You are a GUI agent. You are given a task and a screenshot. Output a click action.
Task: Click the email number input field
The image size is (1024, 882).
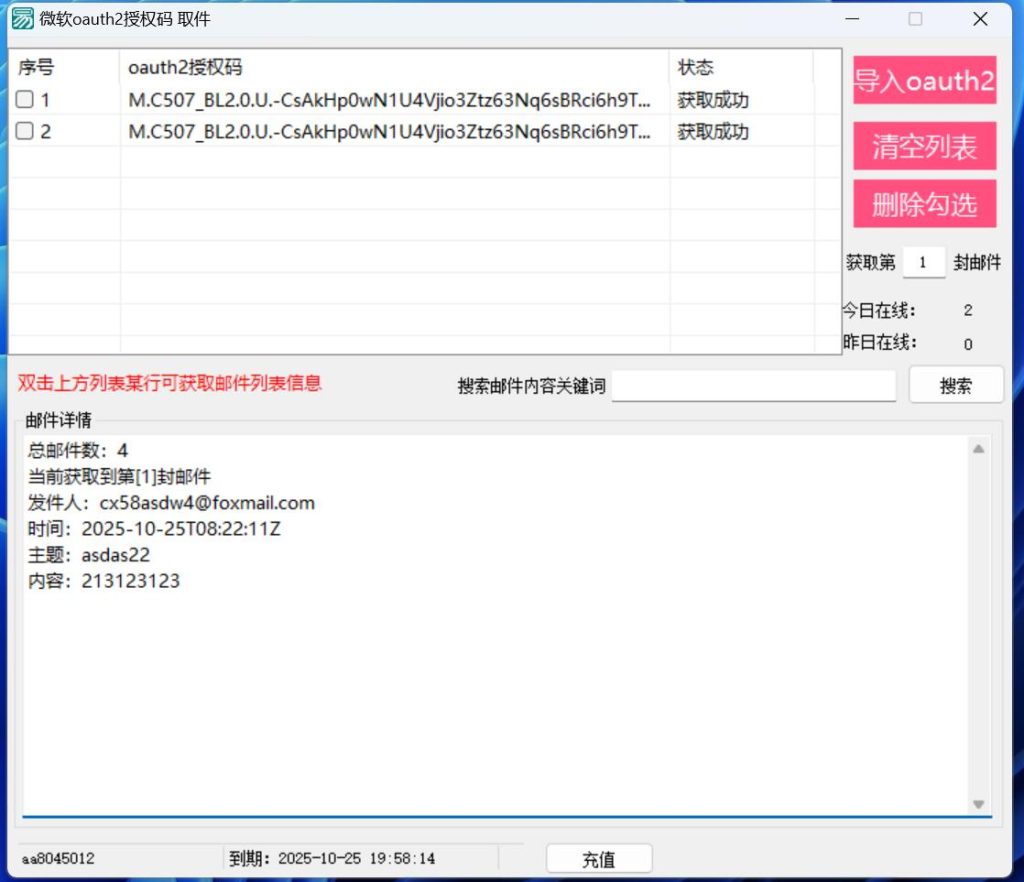(x=923, y=263)
